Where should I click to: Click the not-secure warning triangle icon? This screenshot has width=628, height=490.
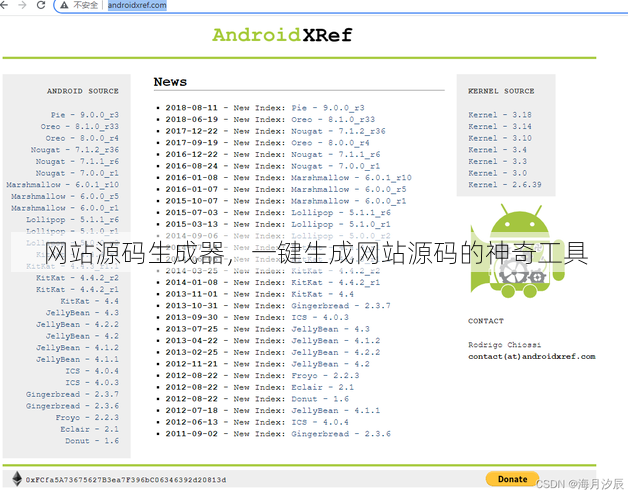(64, 5)
